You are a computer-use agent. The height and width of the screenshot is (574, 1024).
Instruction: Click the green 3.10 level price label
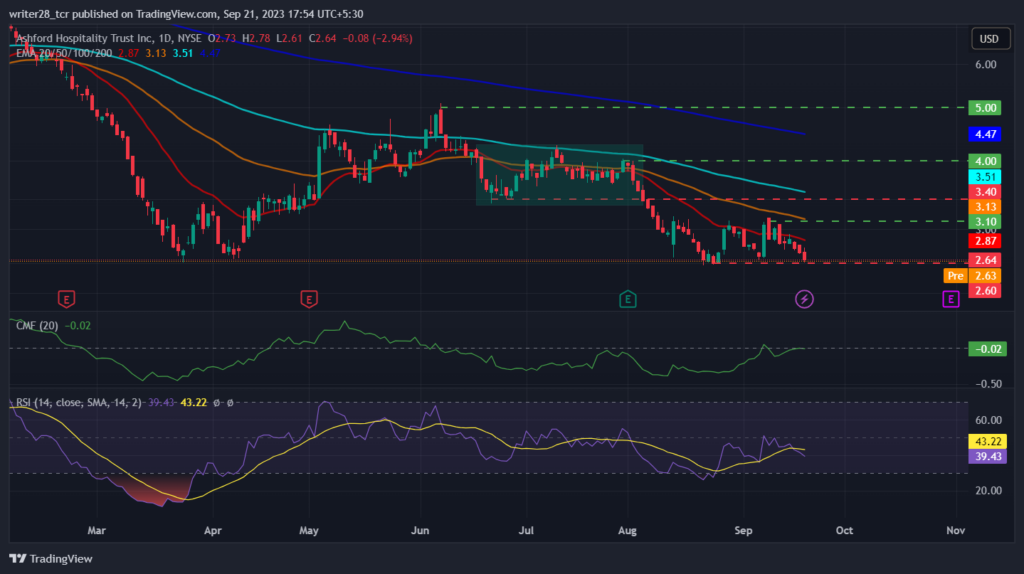(x=985, y=221)
